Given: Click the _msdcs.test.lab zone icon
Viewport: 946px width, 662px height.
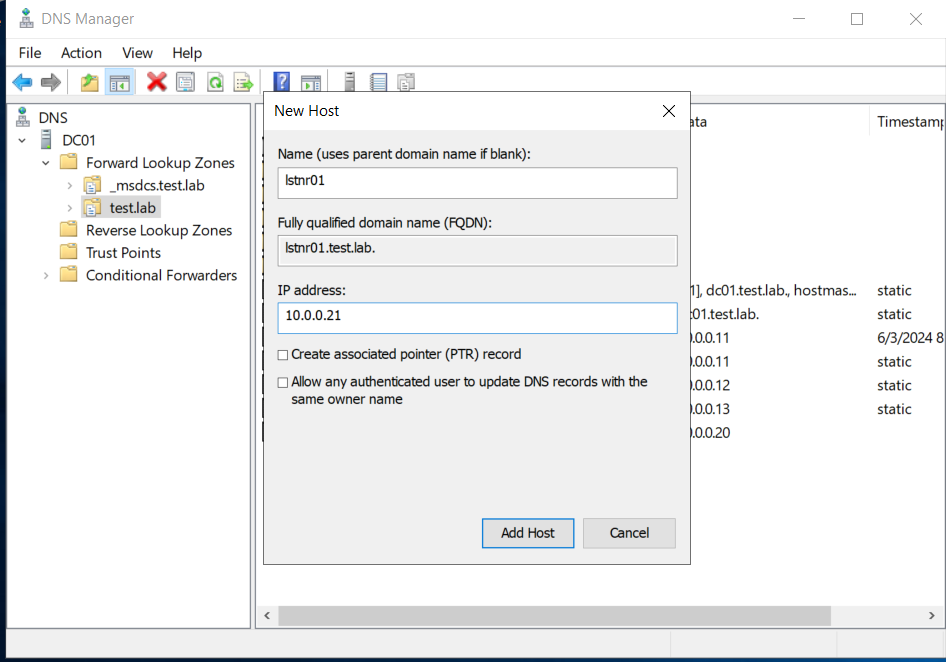Looking at the screenshot, I should (x=92, y=185).
